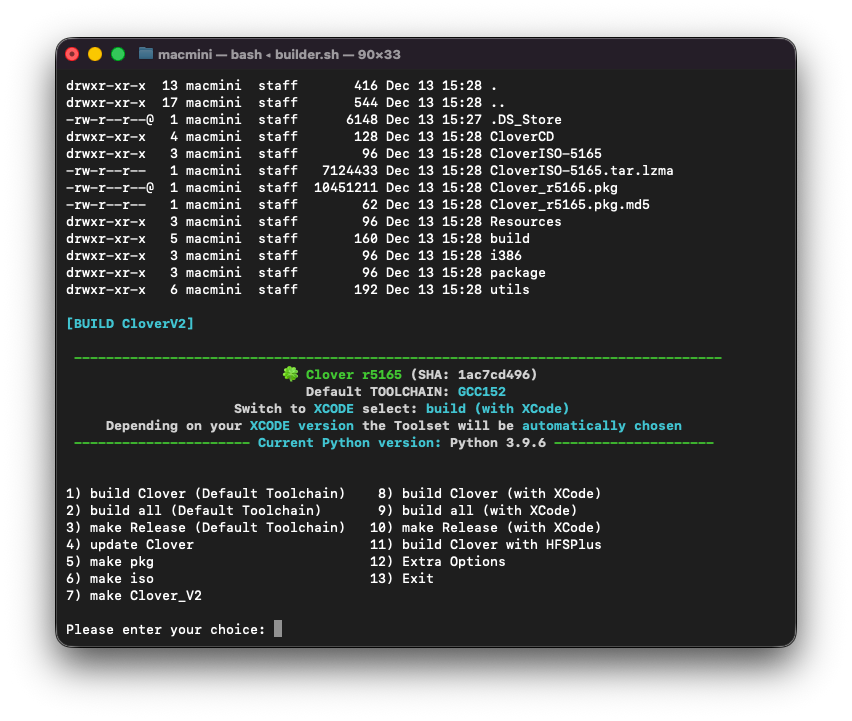Click option '10) make Release (with XCode)'
Screen dimensions: 852x721
(x=486, y=528)
